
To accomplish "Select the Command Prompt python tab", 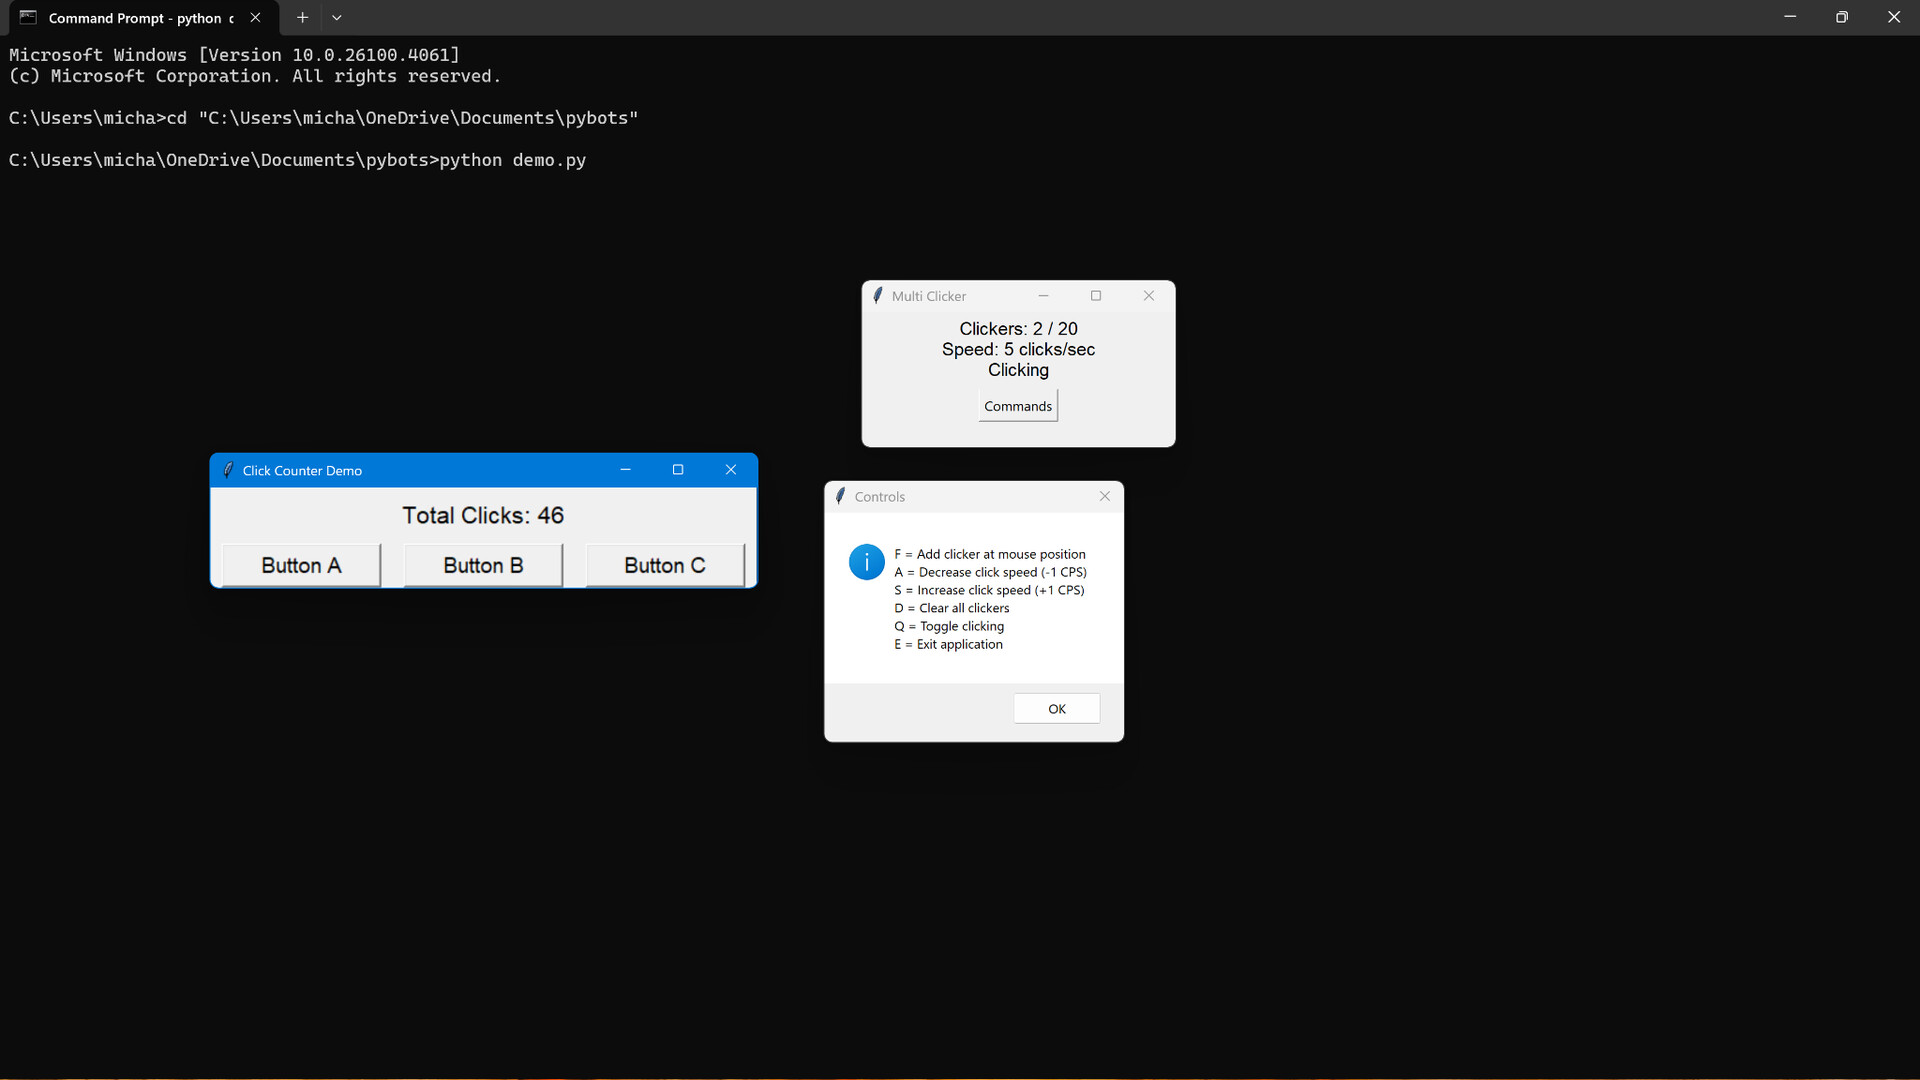I will 140,18.
